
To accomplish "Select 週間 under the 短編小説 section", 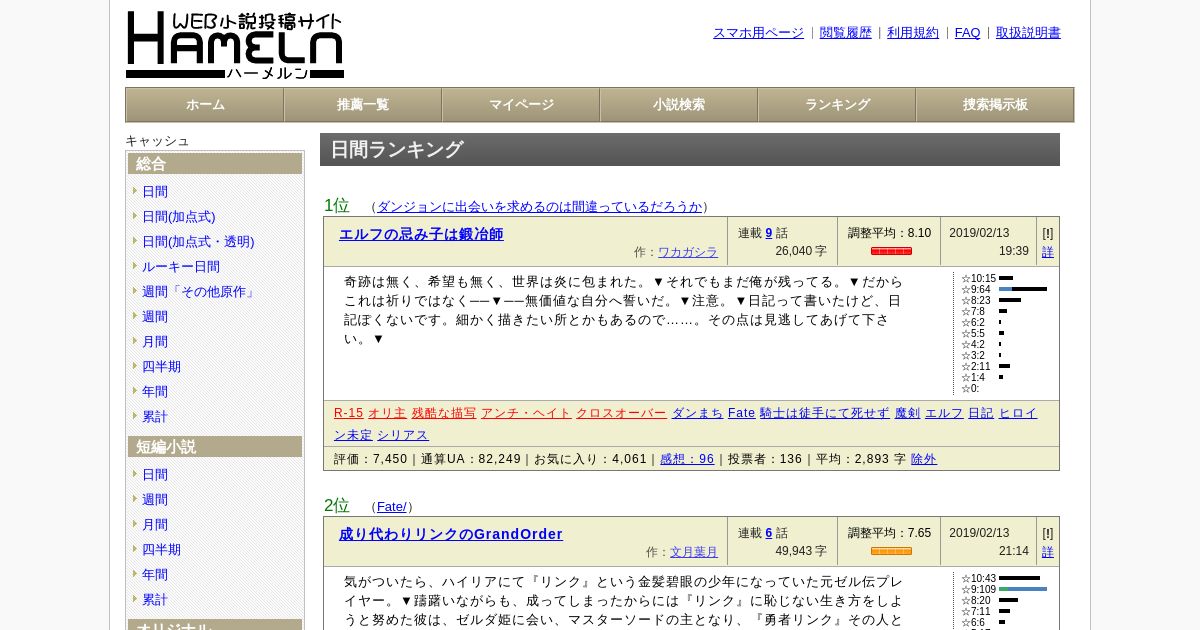I will [155, 500].
